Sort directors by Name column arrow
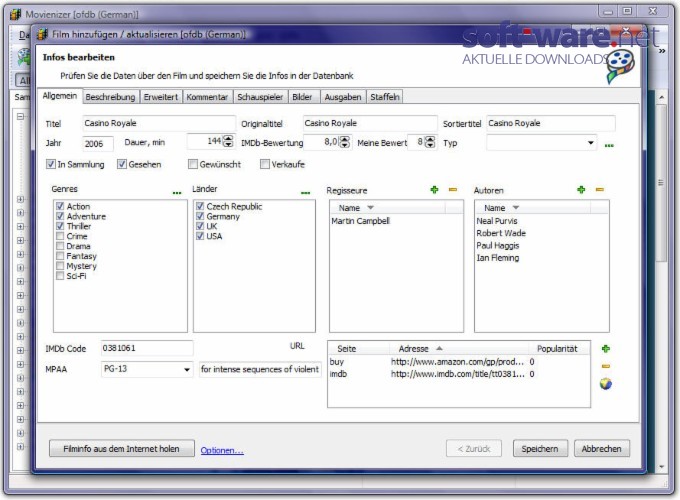The width and height of the screenshot is (680, 500). tap(370, 207)
